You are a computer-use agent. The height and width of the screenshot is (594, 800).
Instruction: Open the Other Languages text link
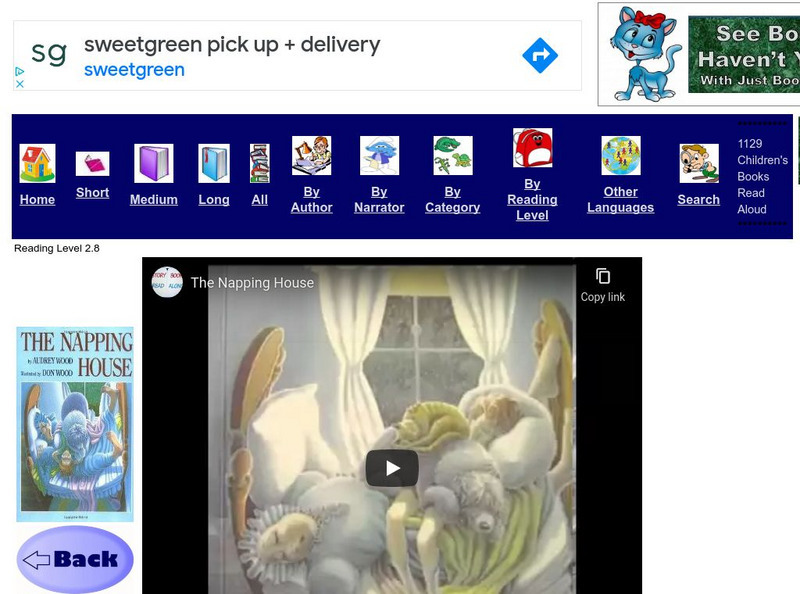(620, 200)
